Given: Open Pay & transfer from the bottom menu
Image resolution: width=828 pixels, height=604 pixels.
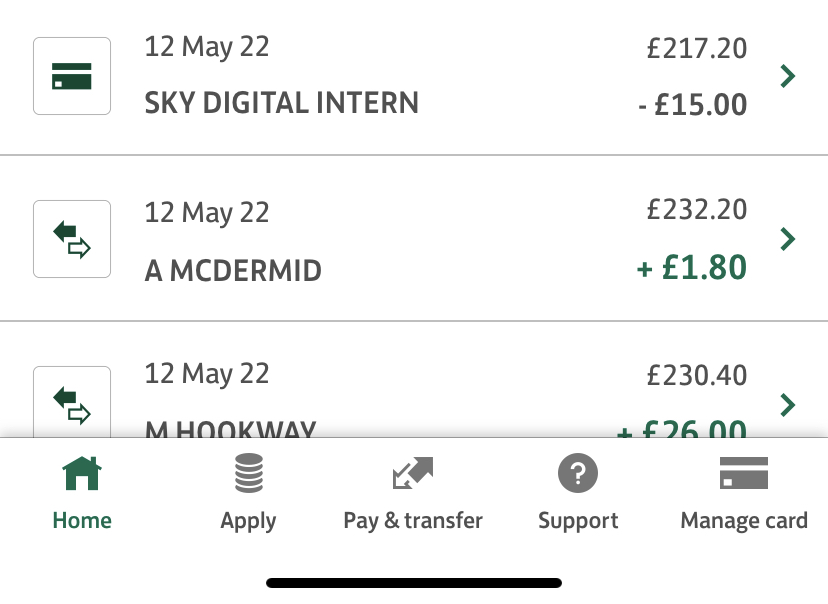Looking at the screenshot, I should pos(413,493).
